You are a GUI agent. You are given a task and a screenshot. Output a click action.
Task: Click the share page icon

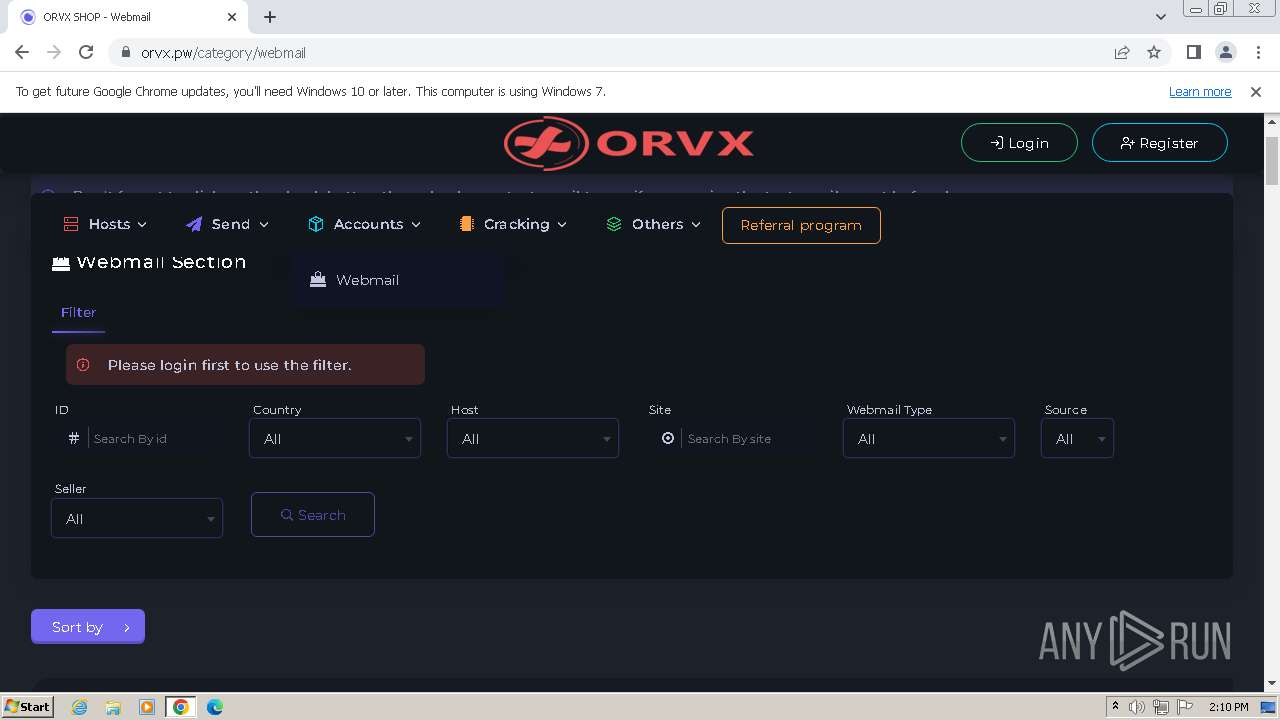coord(1122,52)
